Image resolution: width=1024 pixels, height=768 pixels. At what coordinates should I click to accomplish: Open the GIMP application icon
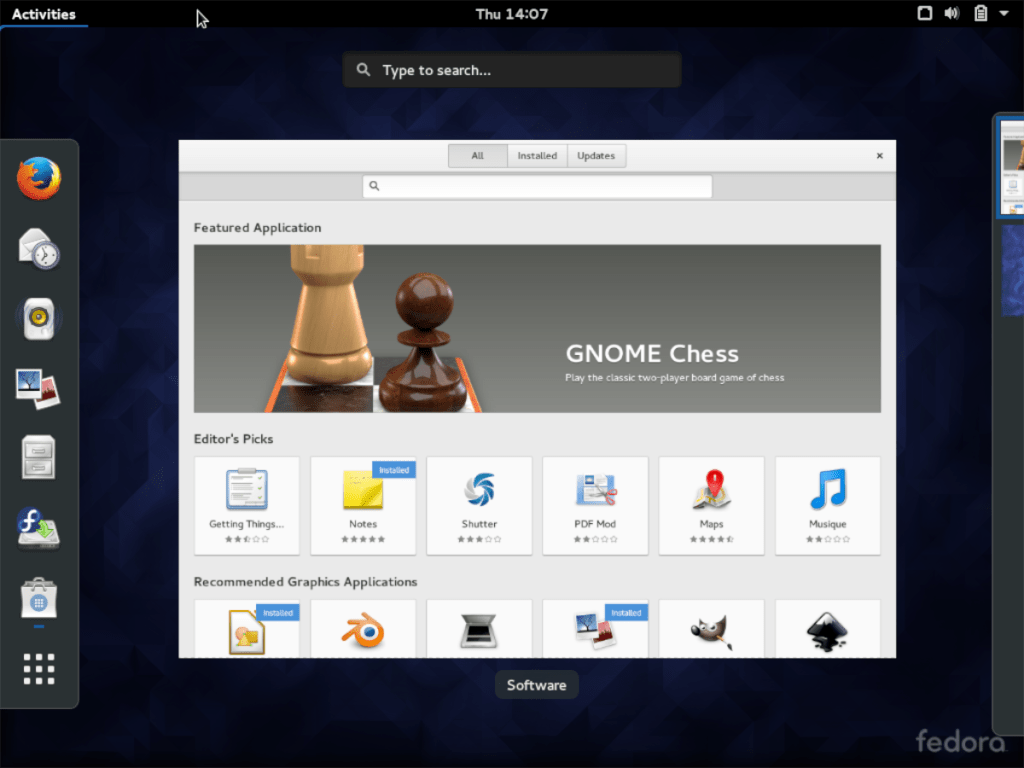click(711, 629)
